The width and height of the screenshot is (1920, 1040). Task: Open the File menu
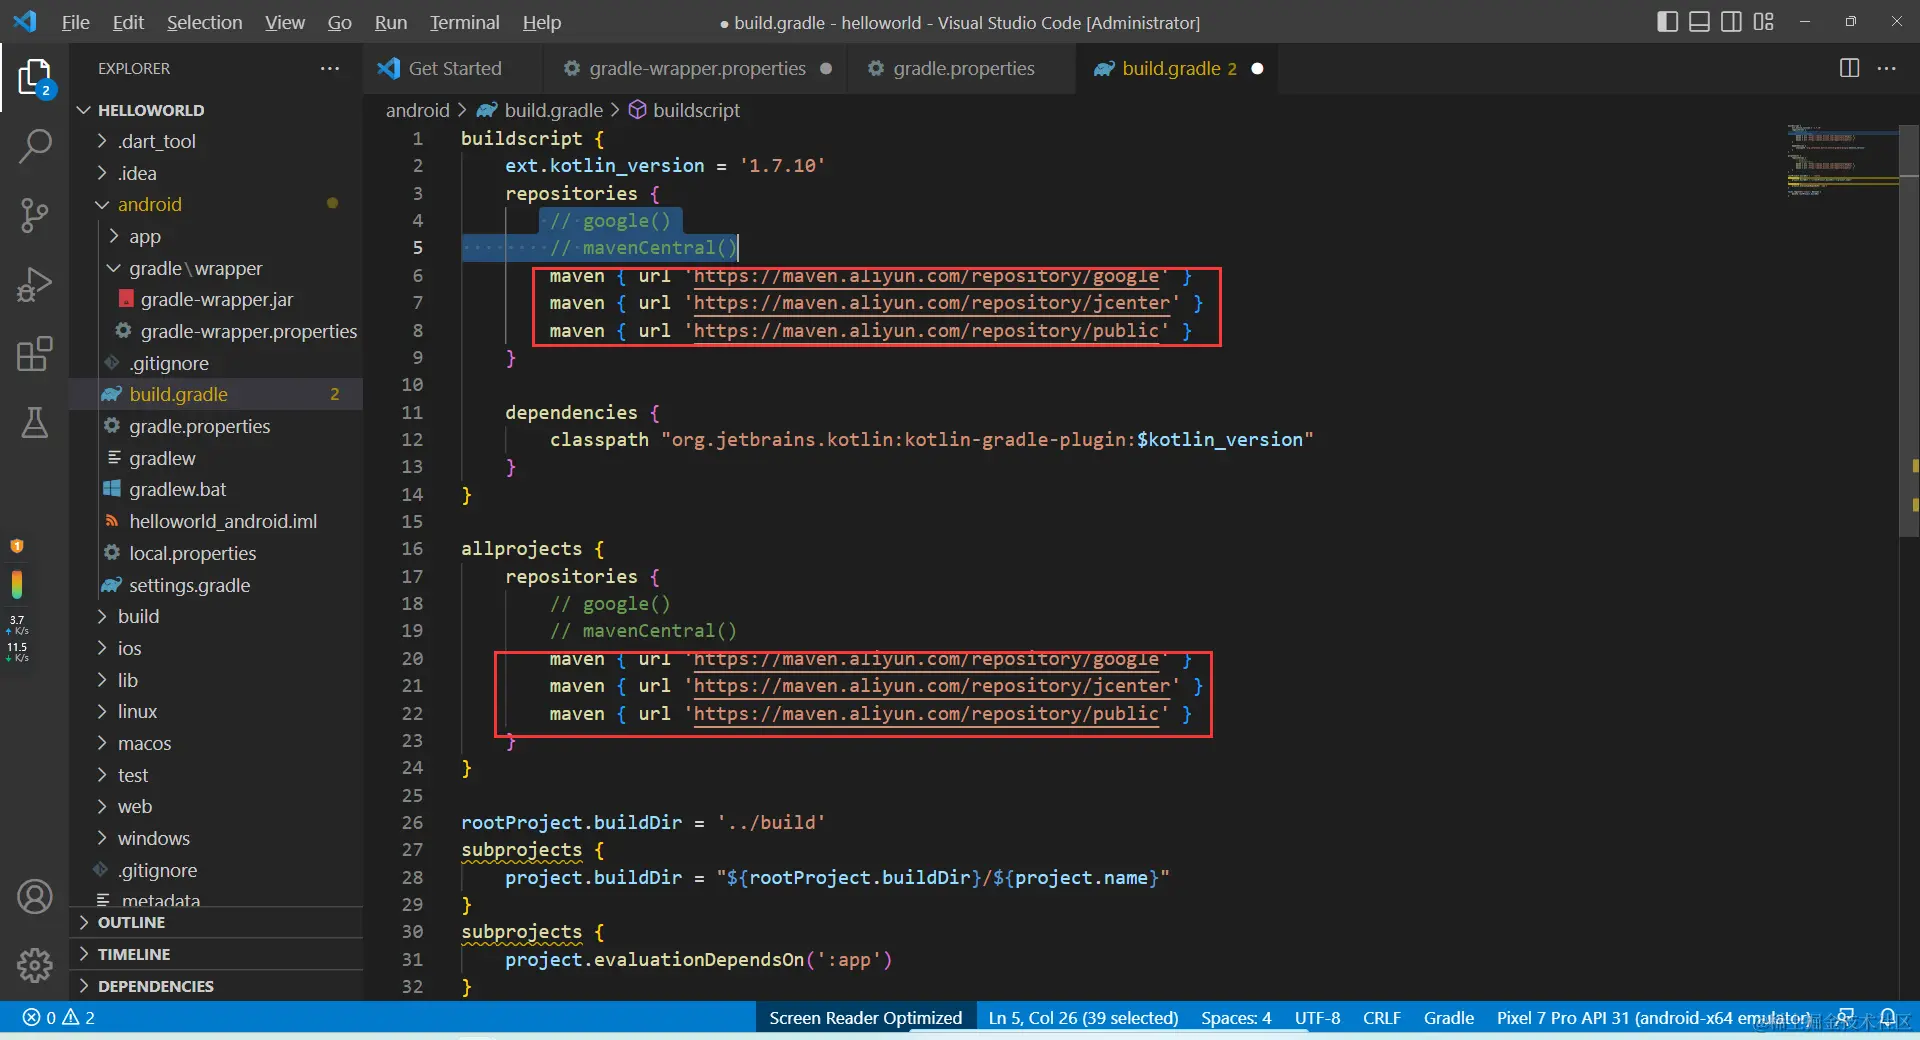coord(75,22)
